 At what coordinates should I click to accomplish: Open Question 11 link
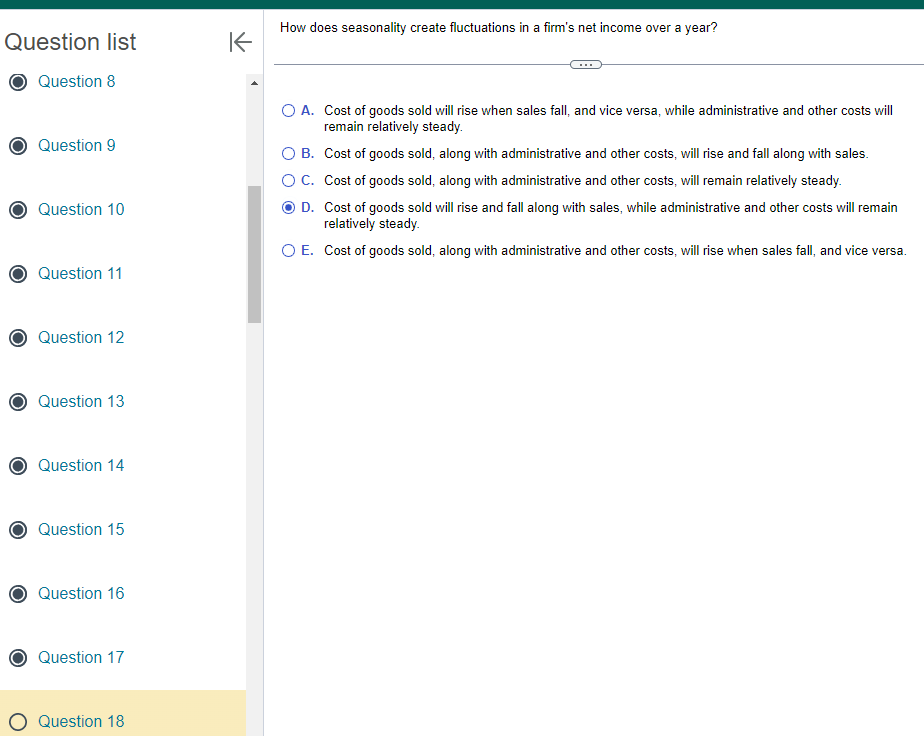click(80, 274)
